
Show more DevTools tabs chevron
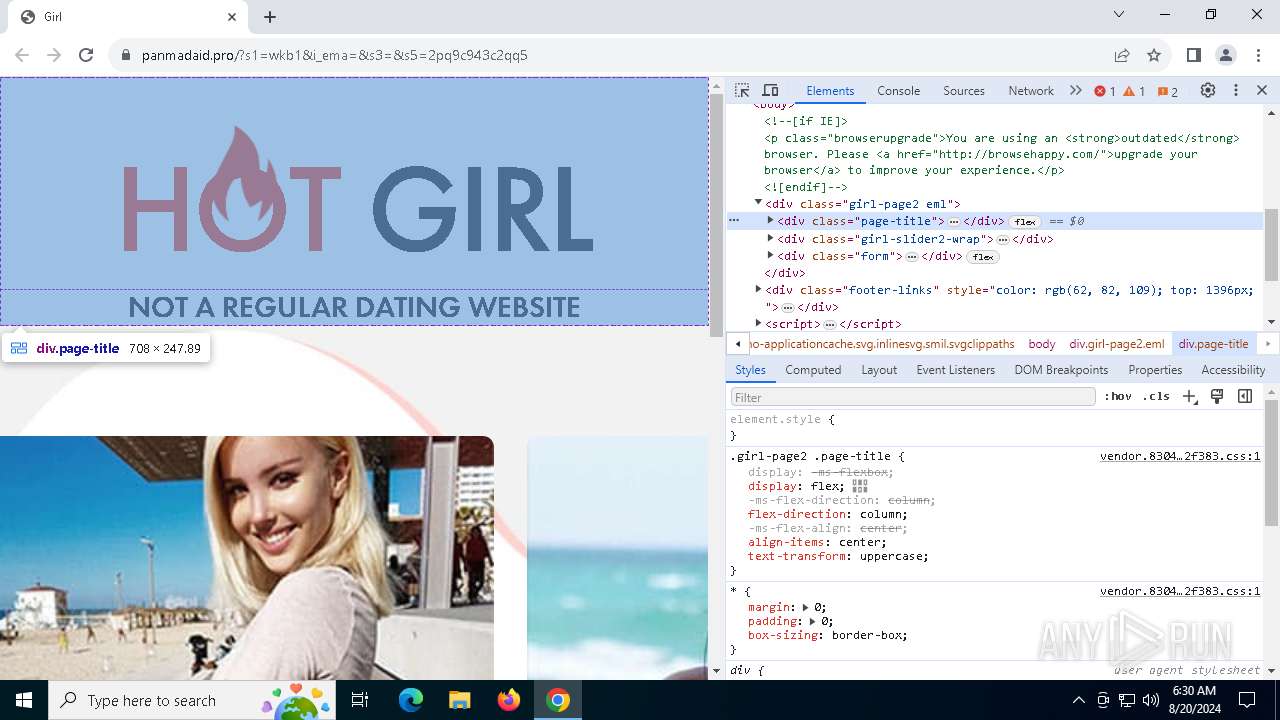1075,91
